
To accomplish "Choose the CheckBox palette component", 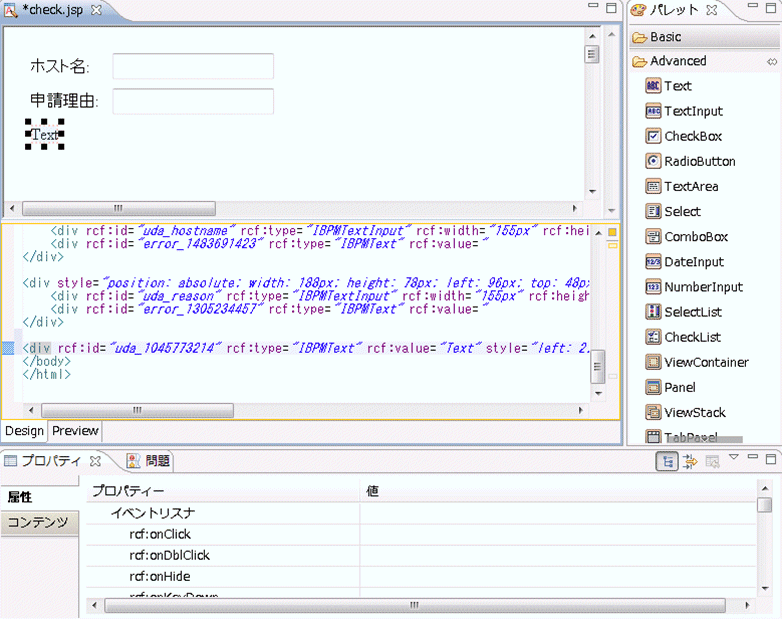I will [x=692, y=136].
